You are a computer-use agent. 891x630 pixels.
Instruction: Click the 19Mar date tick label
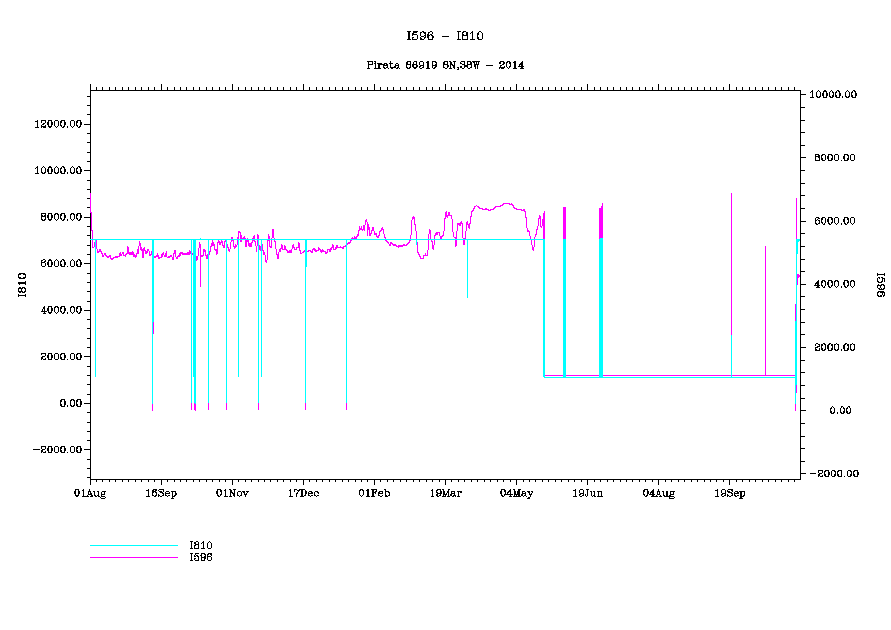click(x=445, y=493)
